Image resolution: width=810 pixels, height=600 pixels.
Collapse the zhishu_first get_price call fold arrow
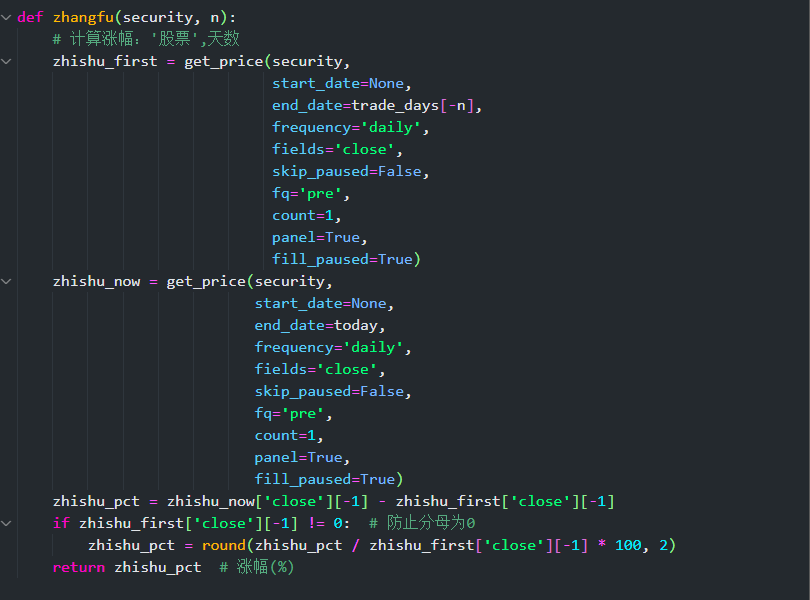tap(6, 61)
